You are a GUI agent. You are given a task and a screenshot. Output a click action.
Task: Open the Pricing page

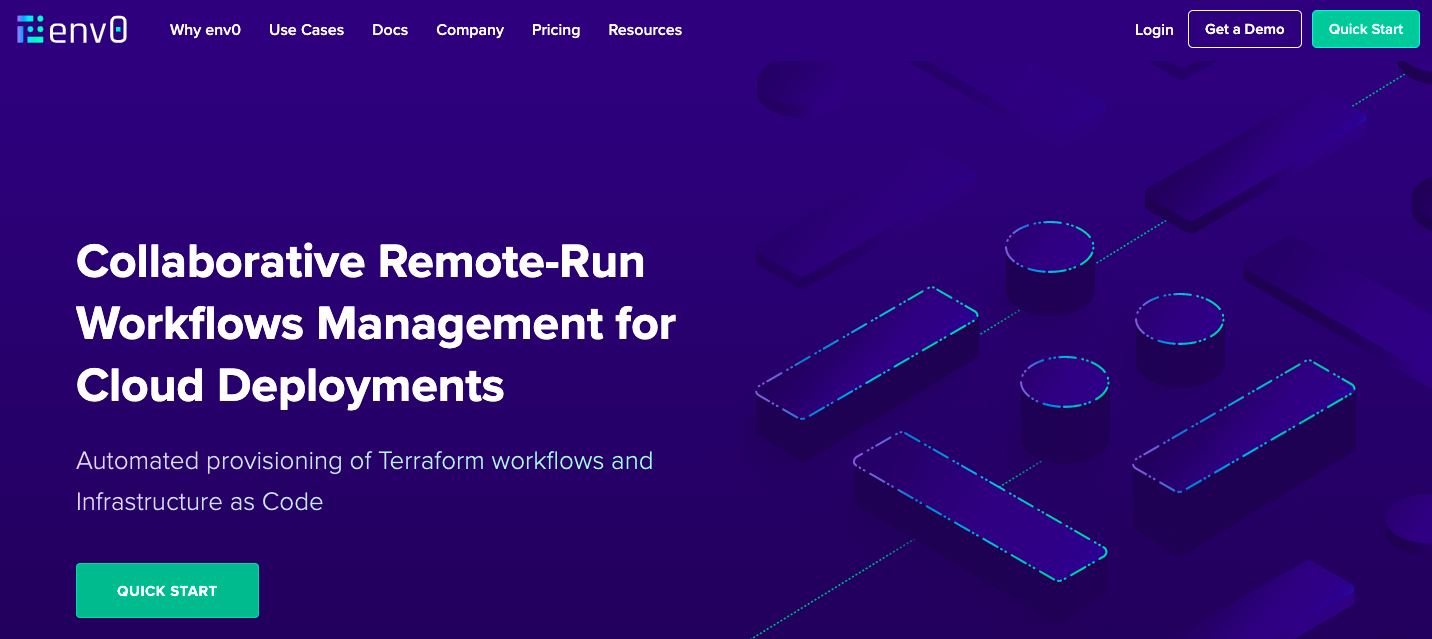556,30
